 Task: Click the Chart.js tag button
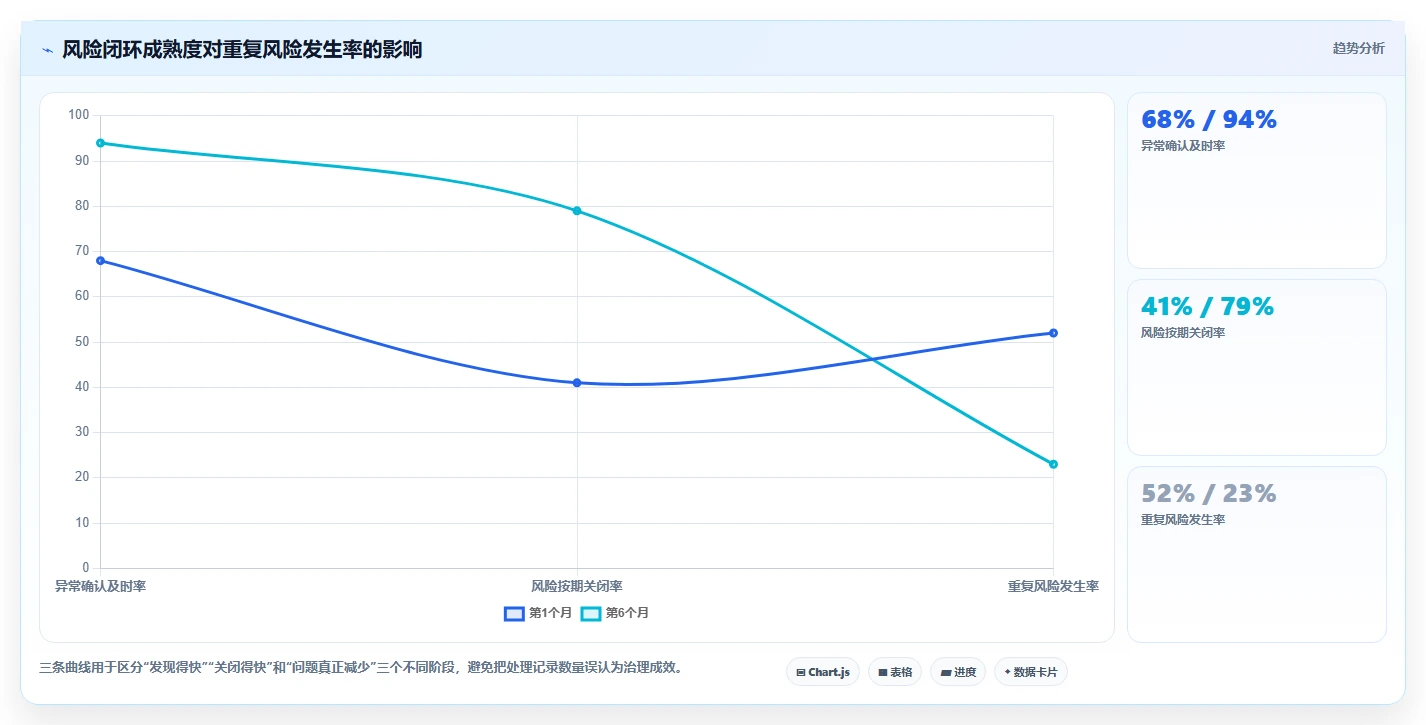pos(823,672)
